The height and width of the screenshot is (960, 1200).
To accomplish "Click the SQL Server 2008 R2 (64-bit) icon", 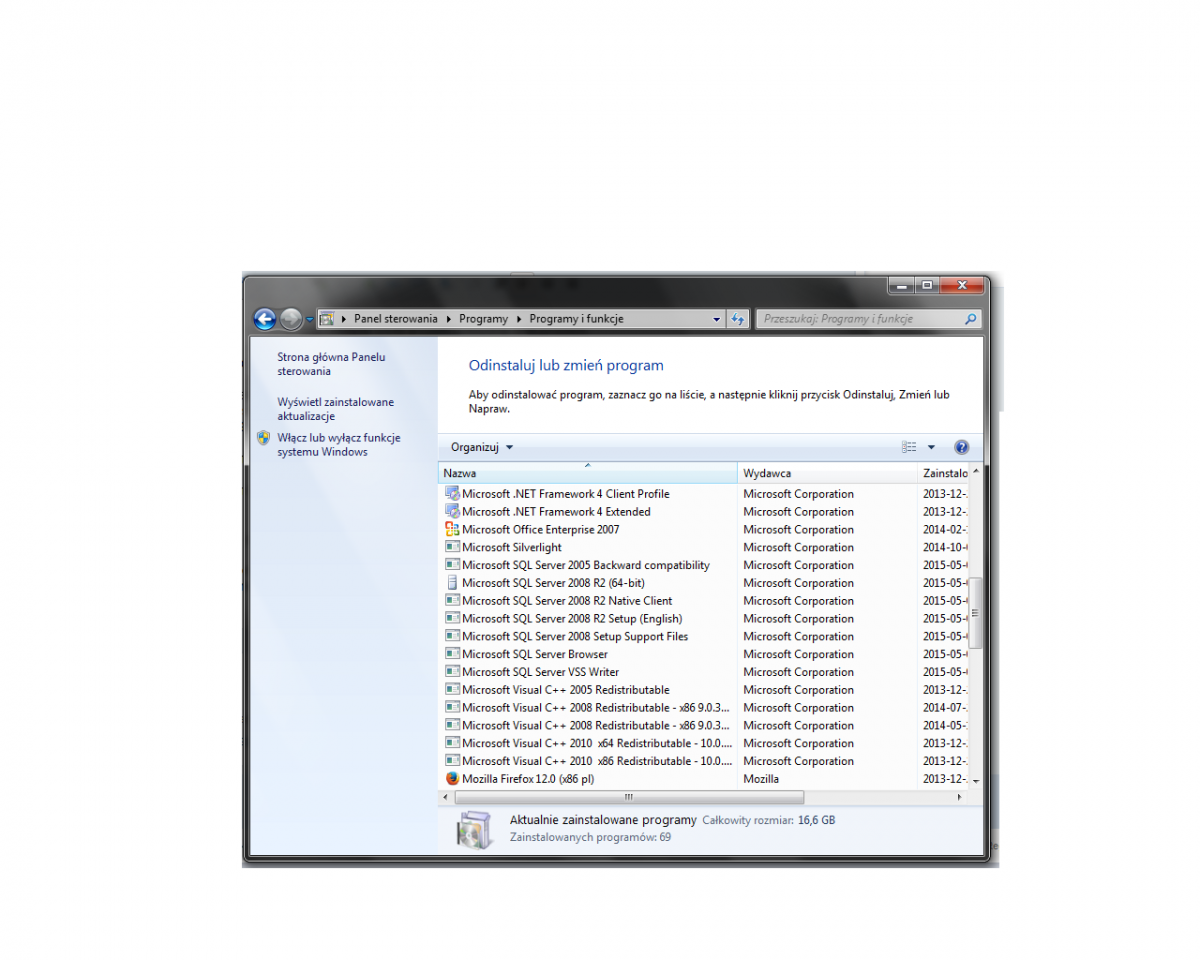I will [x=452, y=583].
